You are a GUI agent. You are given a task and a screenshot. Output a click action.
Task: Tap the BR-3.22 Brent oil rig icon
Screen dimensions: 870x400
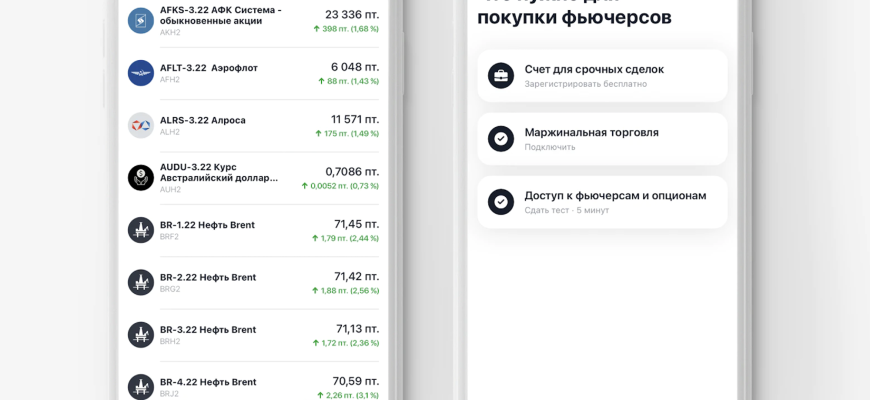(x=141, y=335)
